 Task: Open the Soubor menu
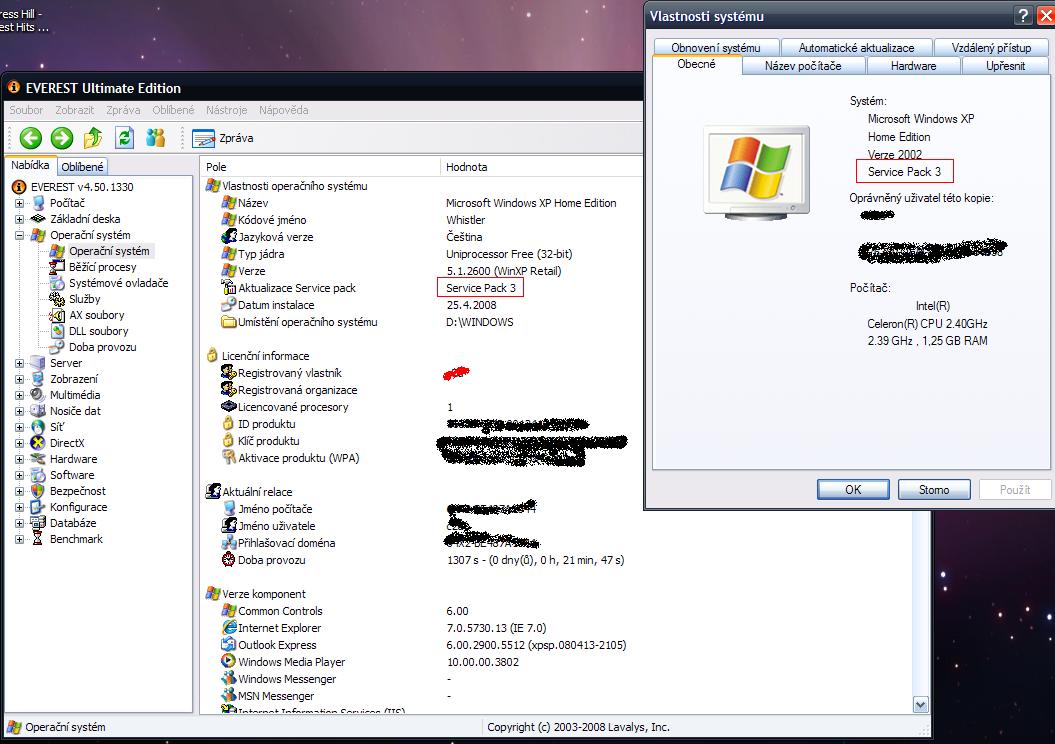click(x=26, y=110)
